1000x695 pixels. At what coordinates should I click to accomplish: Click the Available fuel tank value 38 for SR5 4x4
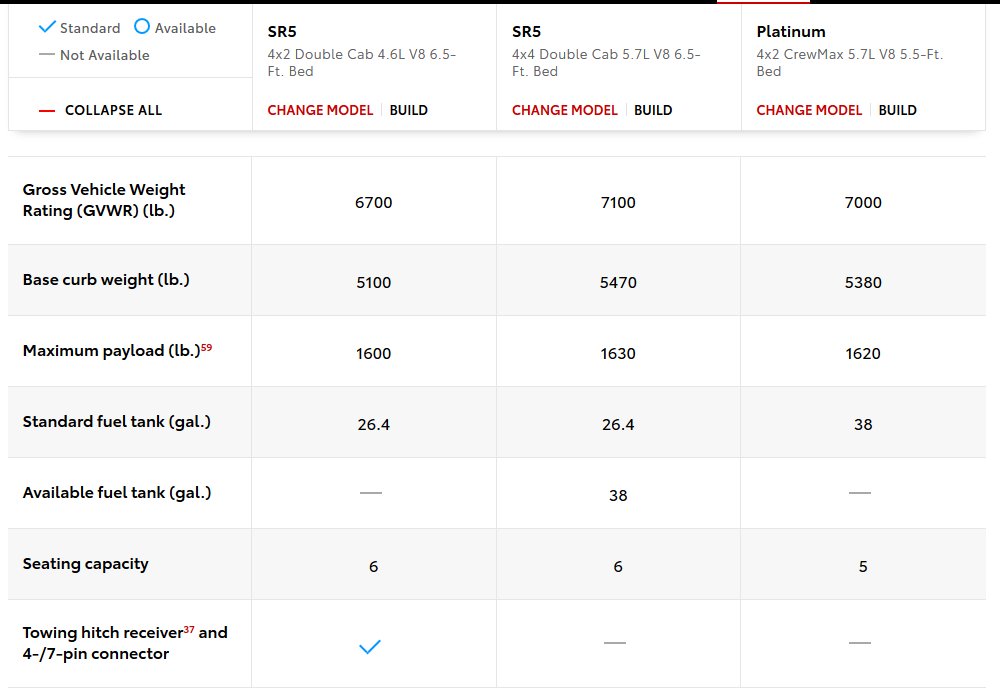click(x=618, y=495)
